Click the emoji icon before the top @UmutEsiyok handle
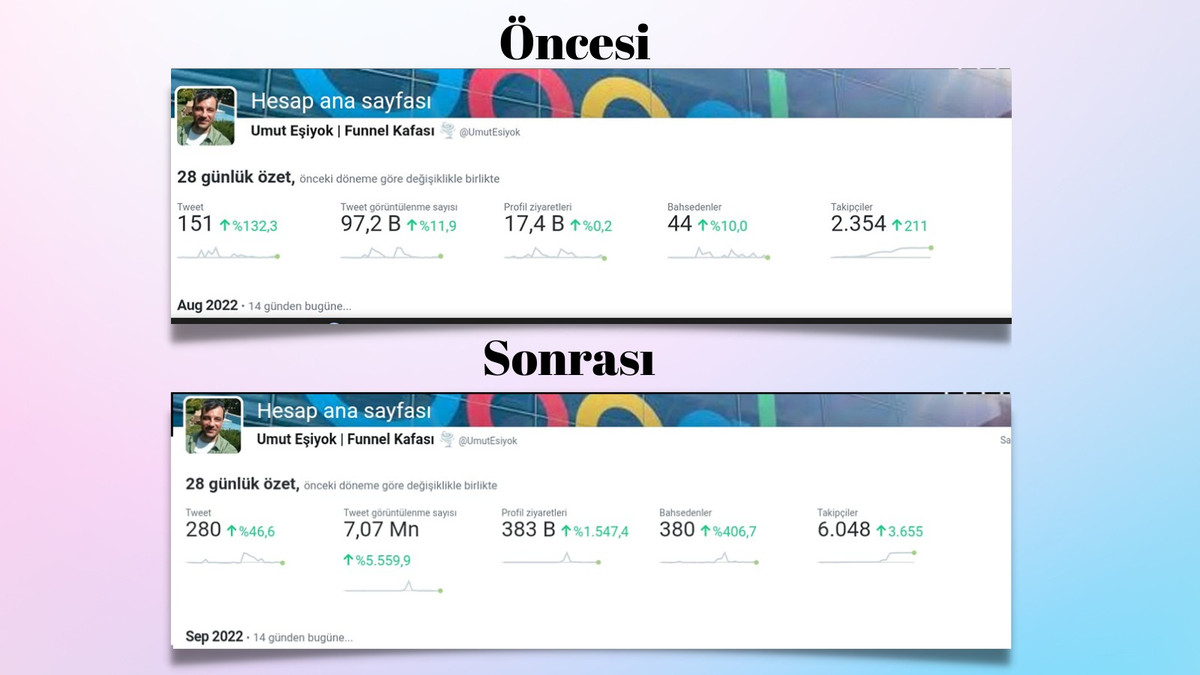 click(447, 131)
